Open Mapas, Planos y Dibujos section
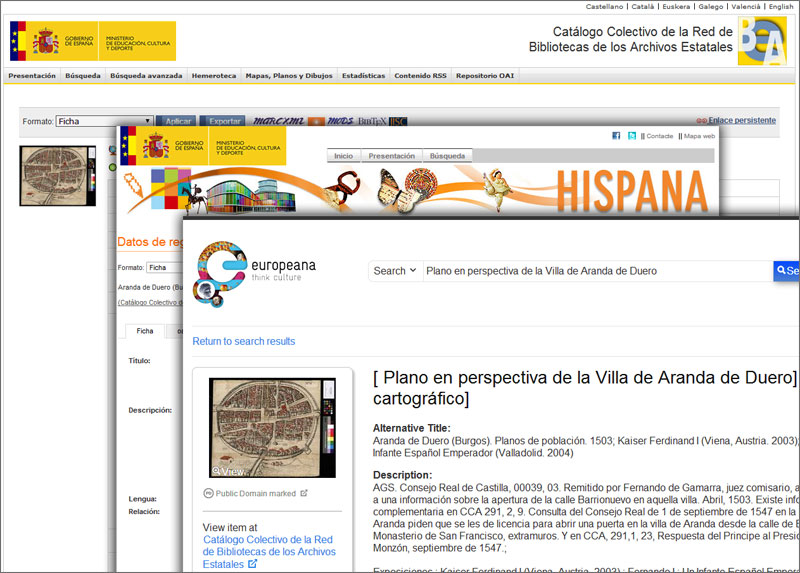Image resolution: width=800 pixels, height=573 pixels. [x=289, y=76]
